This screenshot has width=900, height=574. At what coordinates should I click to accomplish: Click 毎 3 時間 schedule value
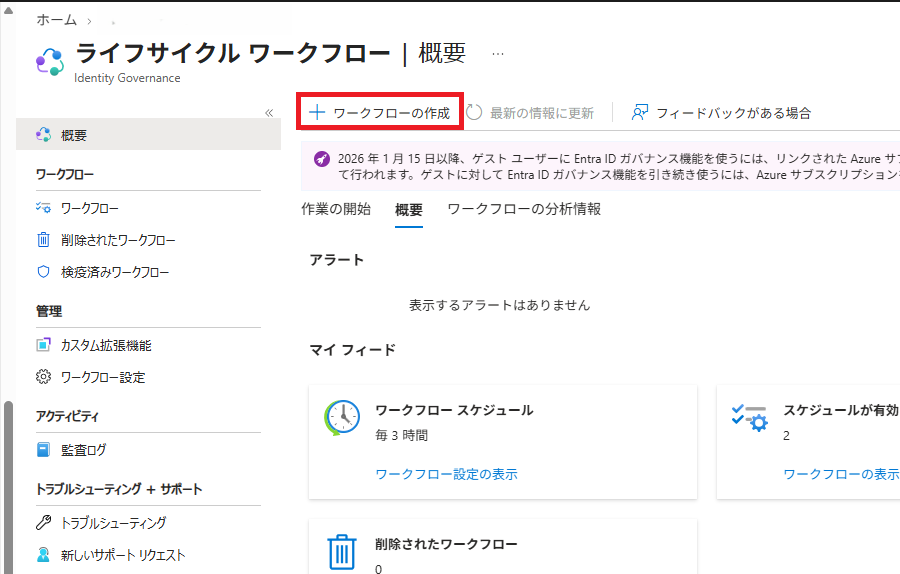pyautogui.click(x=401, y=435)
